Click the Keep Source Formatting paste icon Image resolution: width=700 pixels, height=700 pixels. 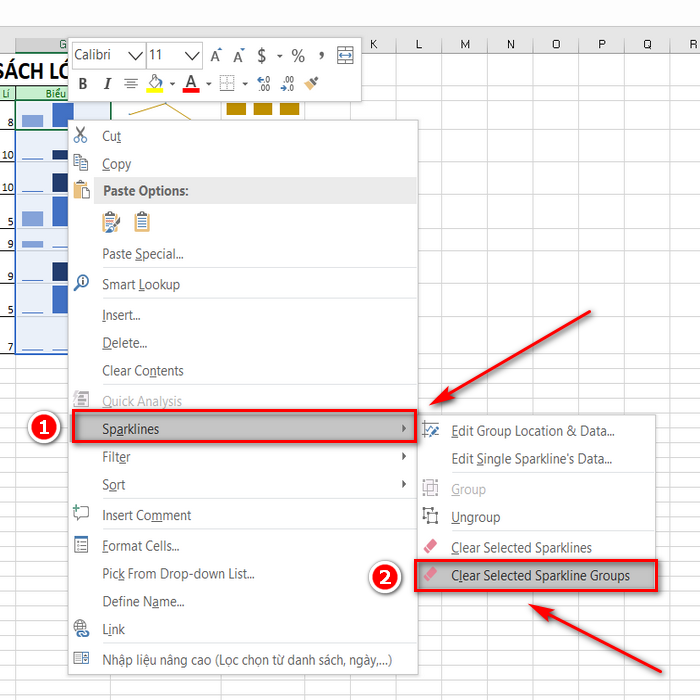pos(111,222)
